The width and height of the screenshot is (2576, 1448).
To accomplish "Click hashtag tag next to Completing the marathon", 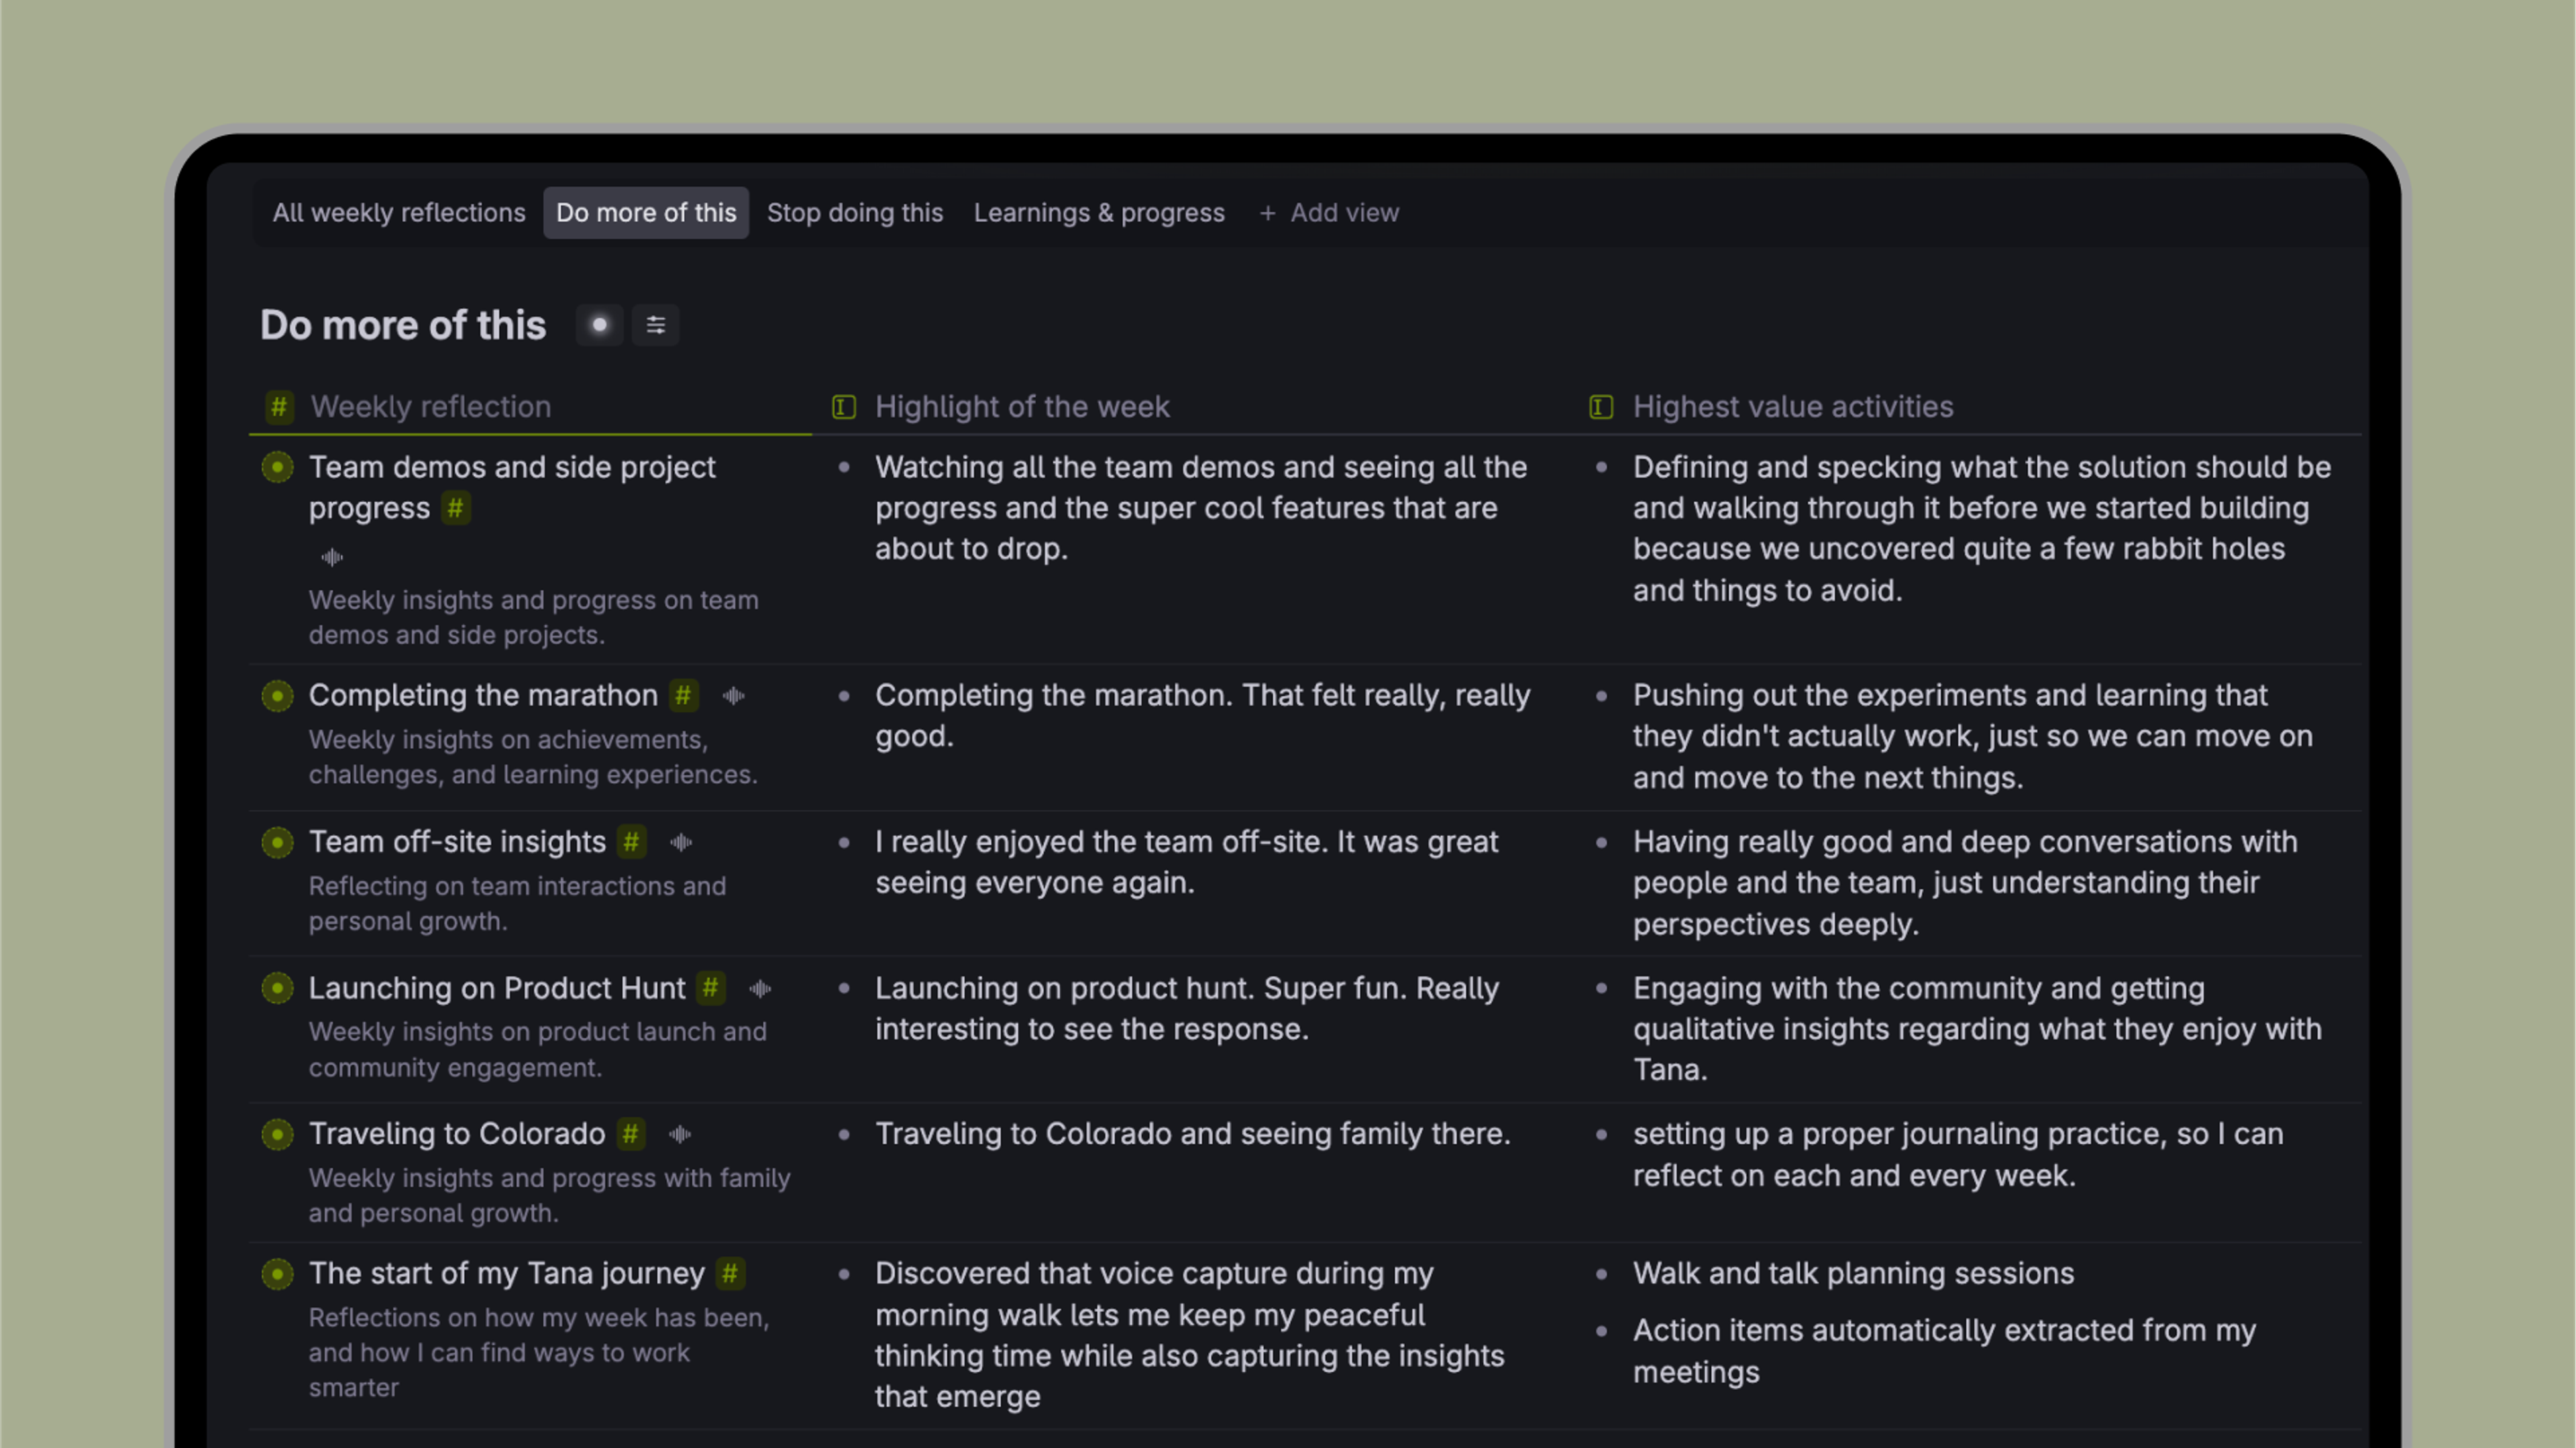I will (x=683, y=696).
